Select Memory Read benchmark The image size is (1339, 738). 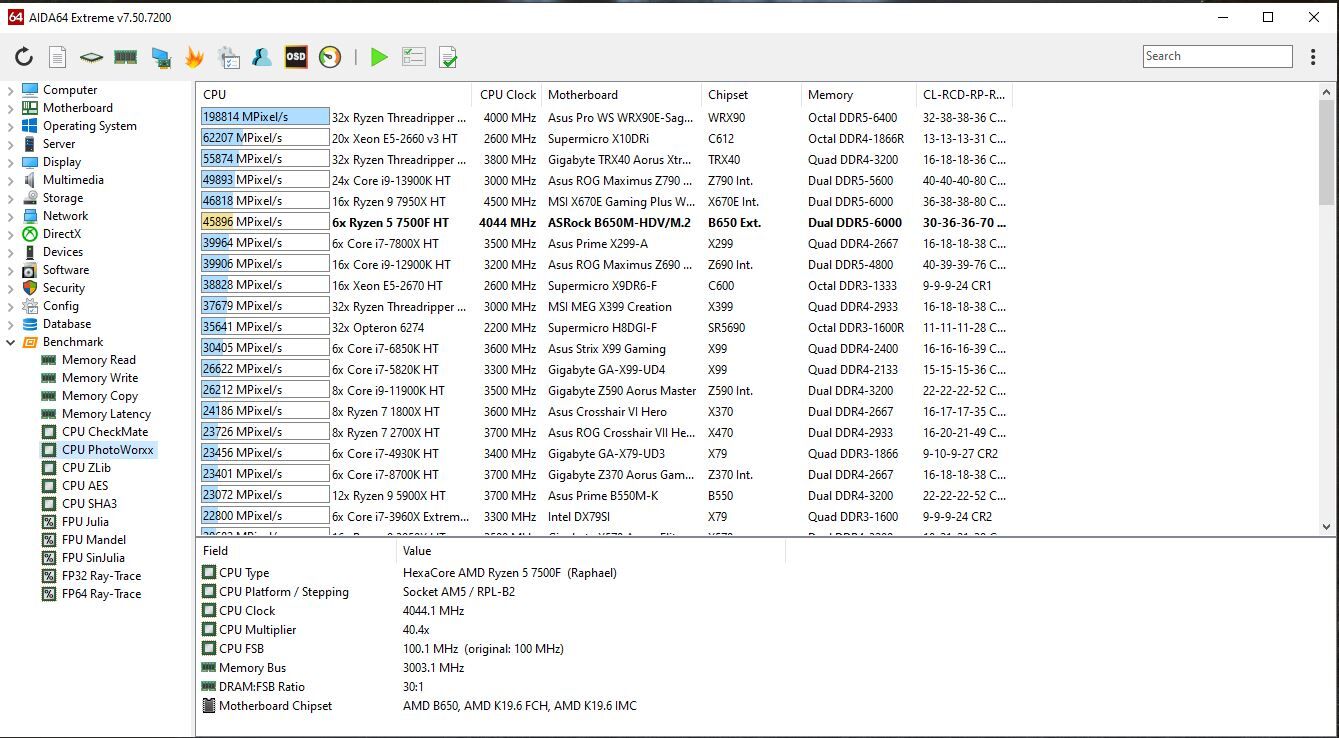click(x=98, y=360)
